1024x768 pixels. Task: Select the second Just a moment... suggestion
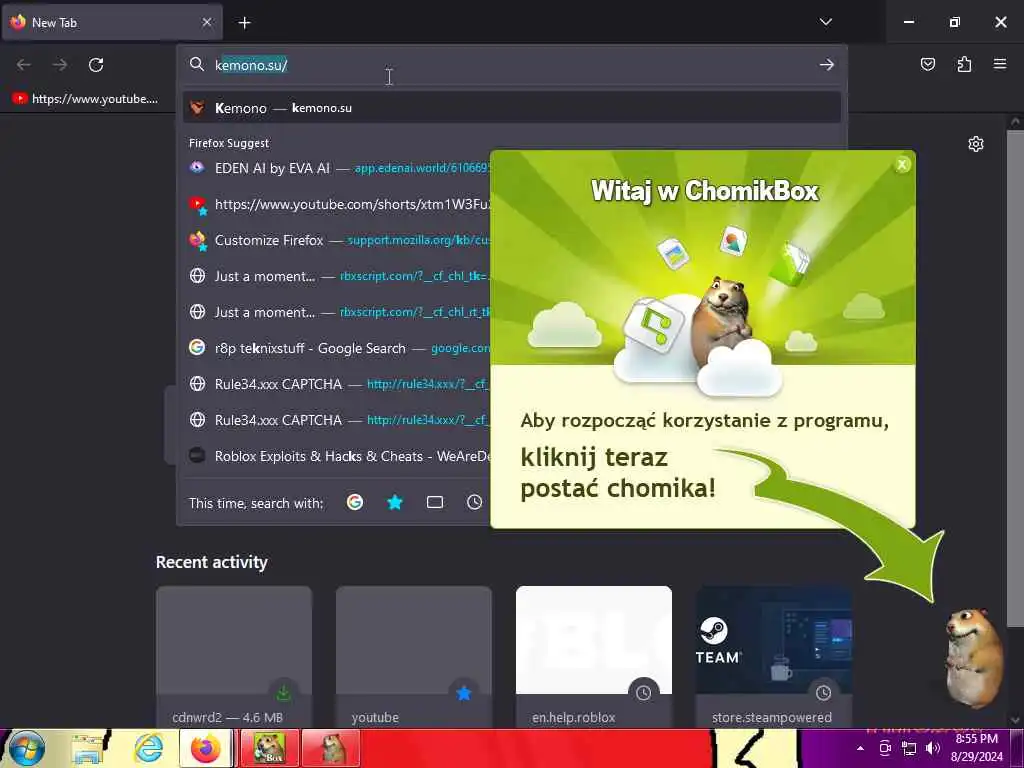pos(337,312)
